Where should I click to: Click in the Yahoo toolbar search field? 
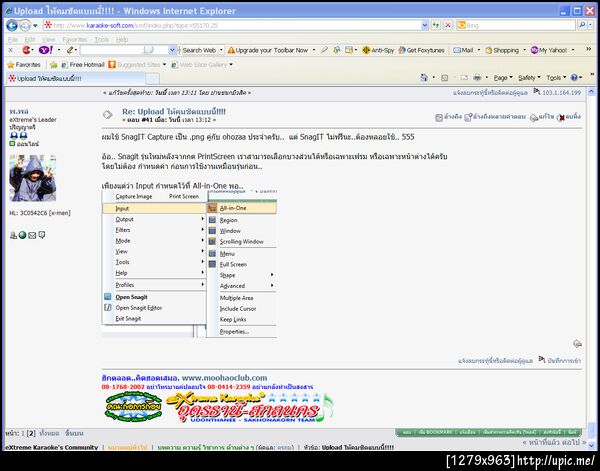124,50
